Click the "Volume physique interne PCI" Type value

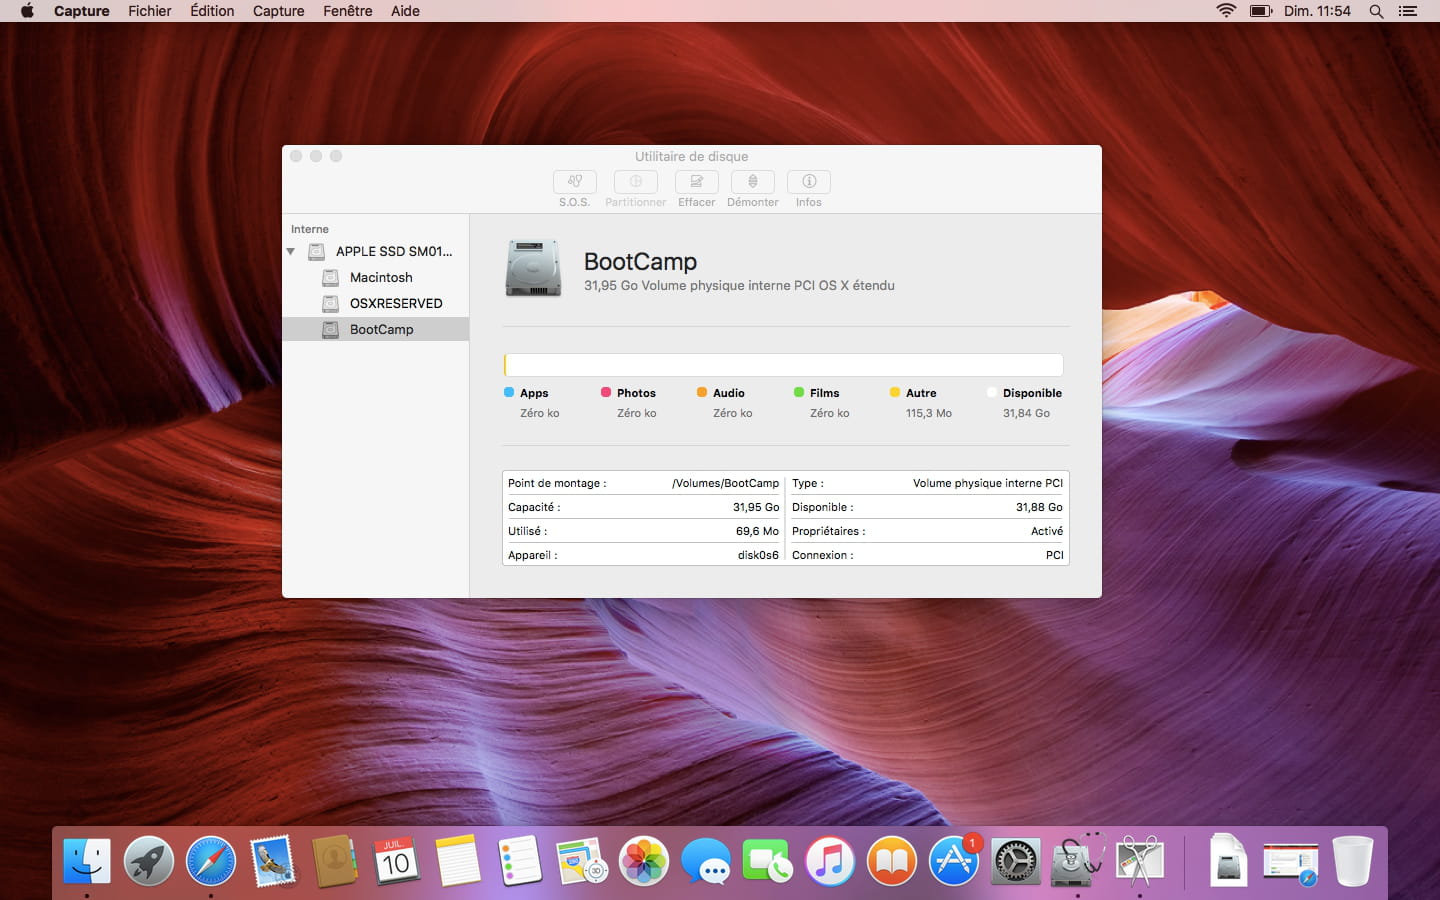tap(988, 483)
